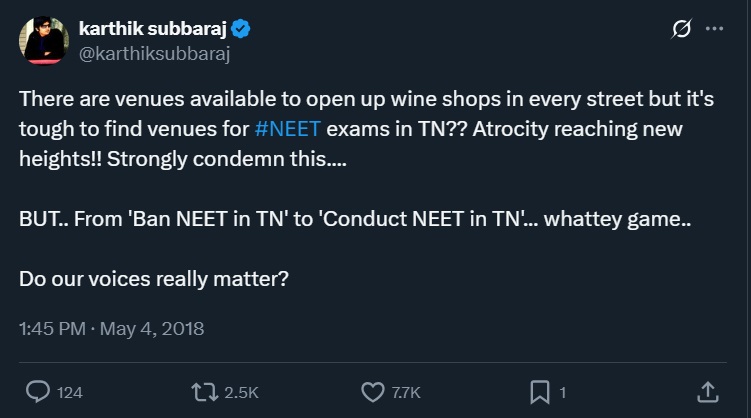Repost this tweet using the retweet icon
The image size is (751, 418).
pyautogui.click(x=202, y=392)
